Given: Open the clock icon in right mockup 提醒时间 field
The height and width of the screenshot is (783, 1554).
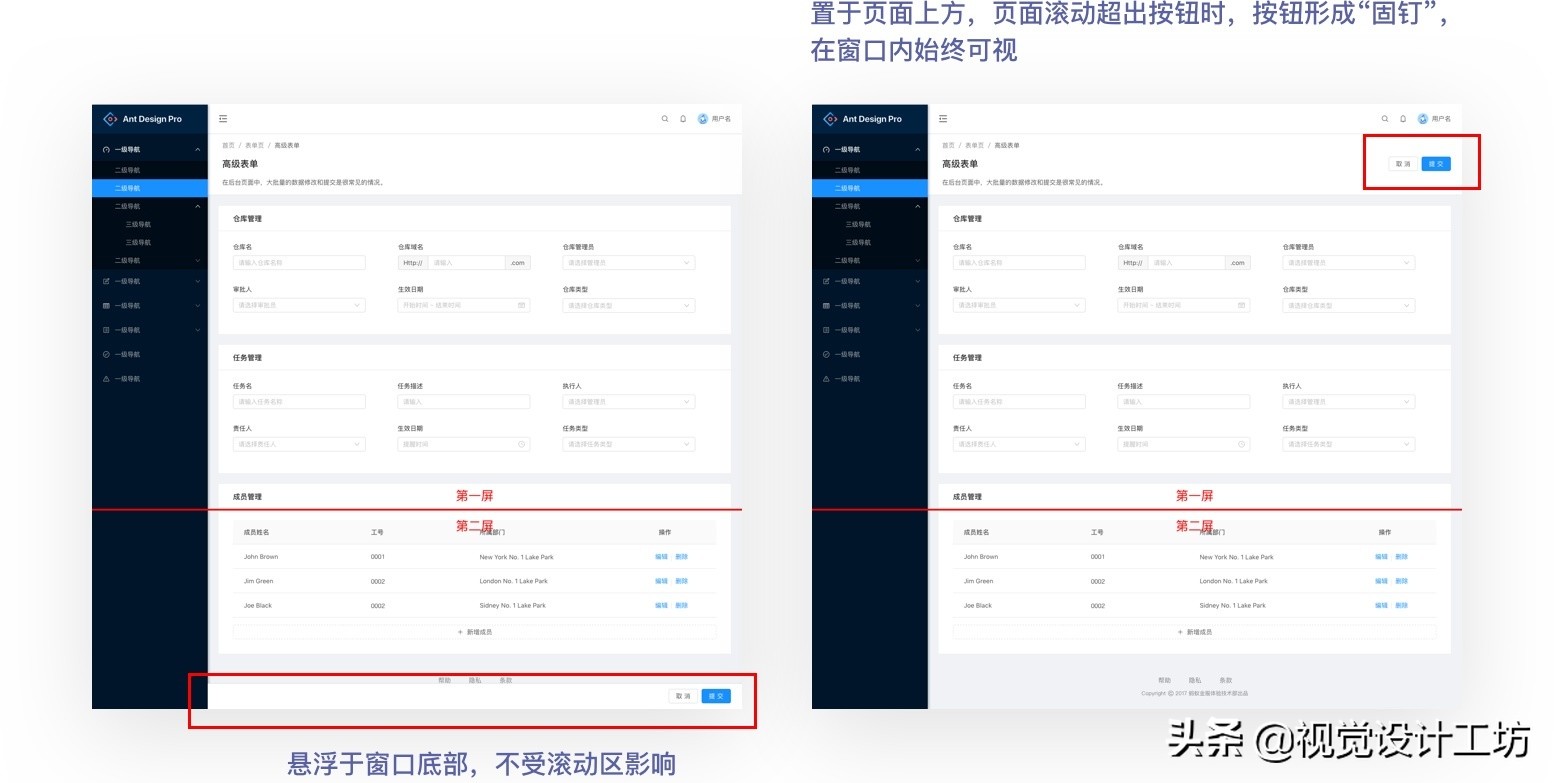Looking at the screenshot, I should 1242,444.
